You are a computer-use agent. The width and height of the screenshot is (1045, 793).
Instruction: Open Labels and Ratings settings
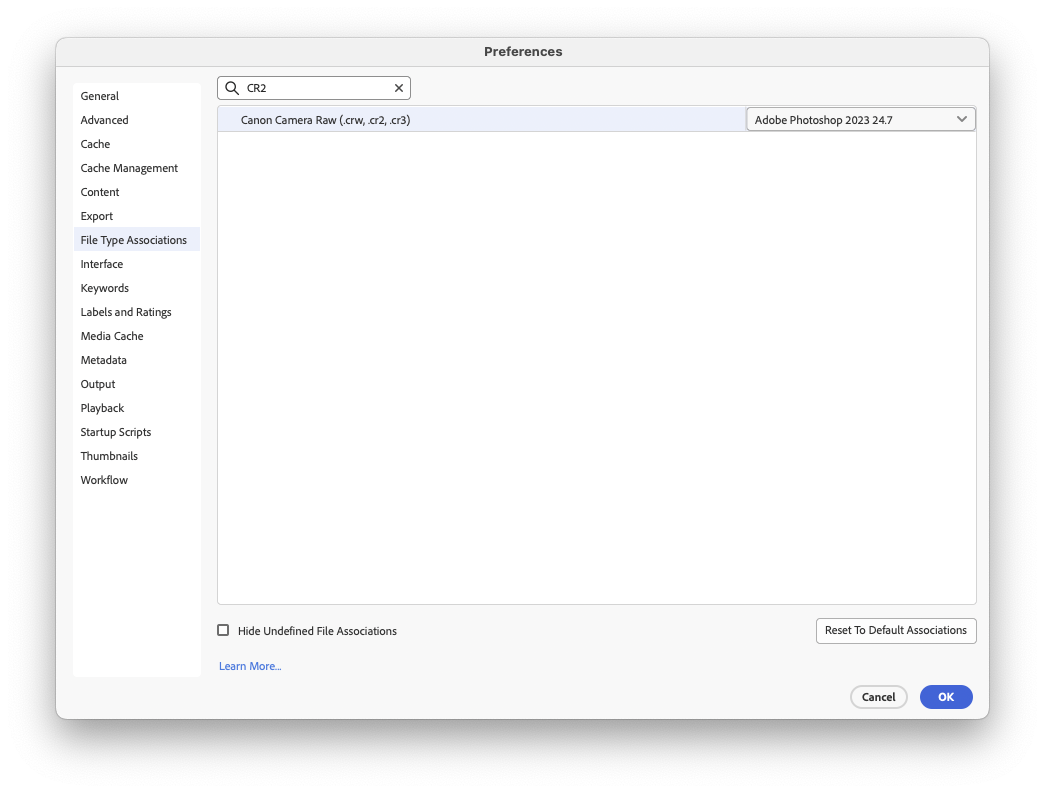point(126,311)
